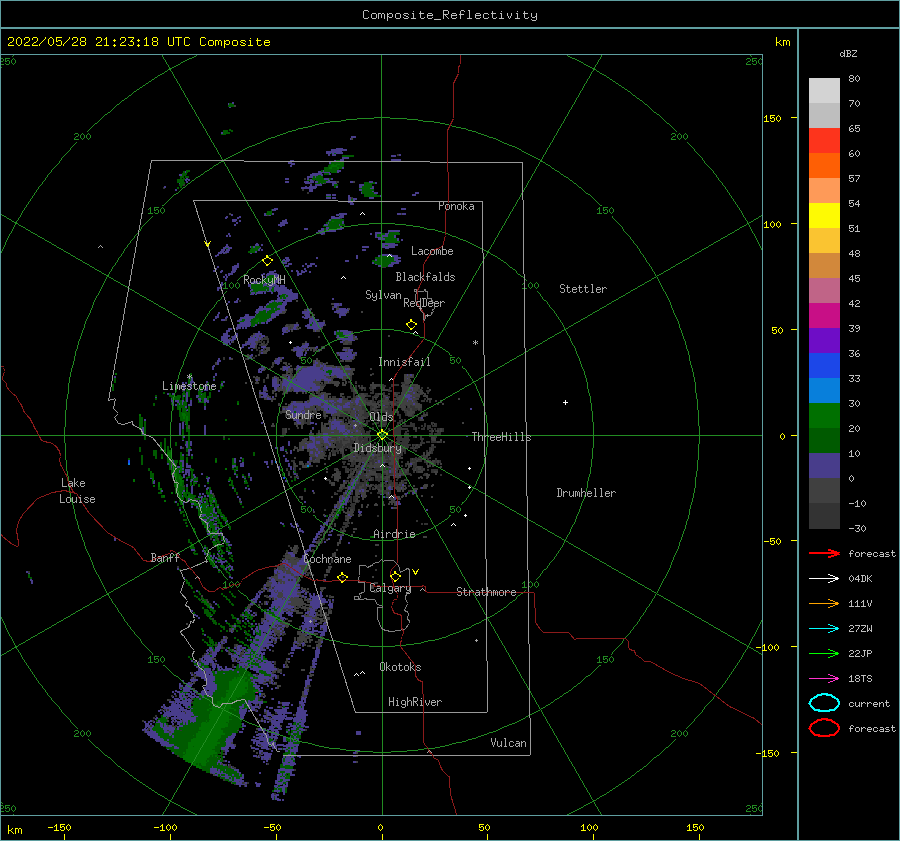Viewport: 900px width, 841px height.
Task: Click the green 22JP arrow legend icon
Action: point(824,653)
